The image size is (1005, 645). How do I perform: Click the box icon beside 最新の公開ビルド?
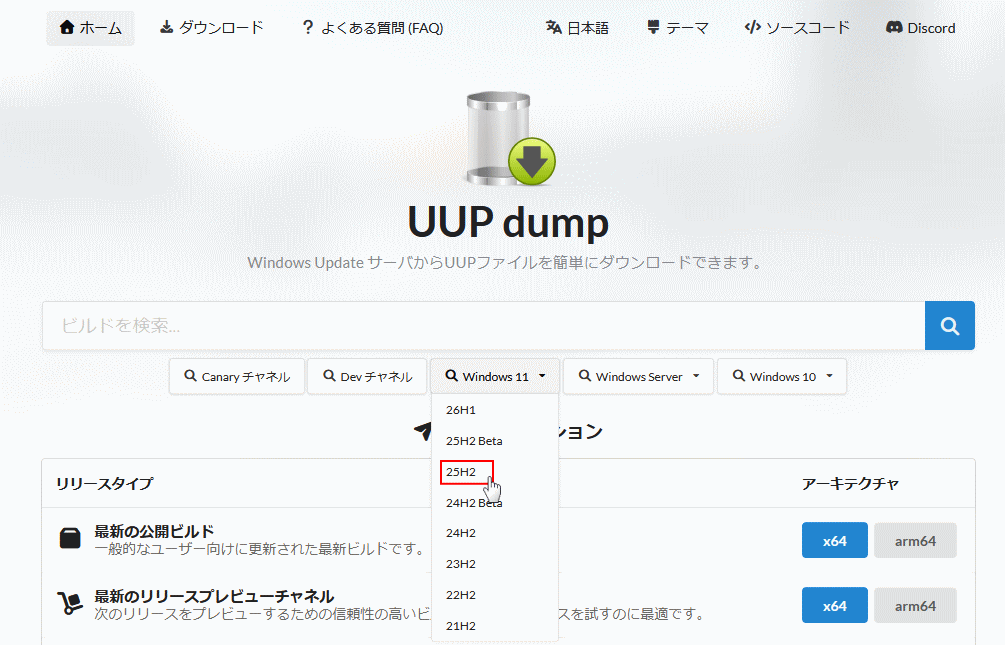70,539
